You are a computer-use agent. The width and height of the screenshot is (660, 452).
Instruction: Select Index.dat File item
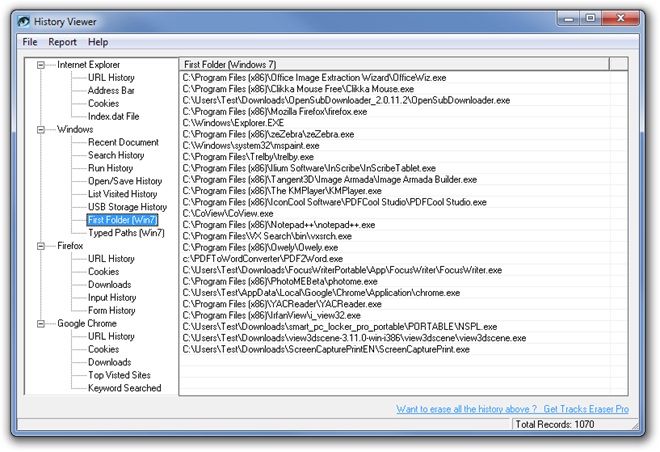[114, 117]
